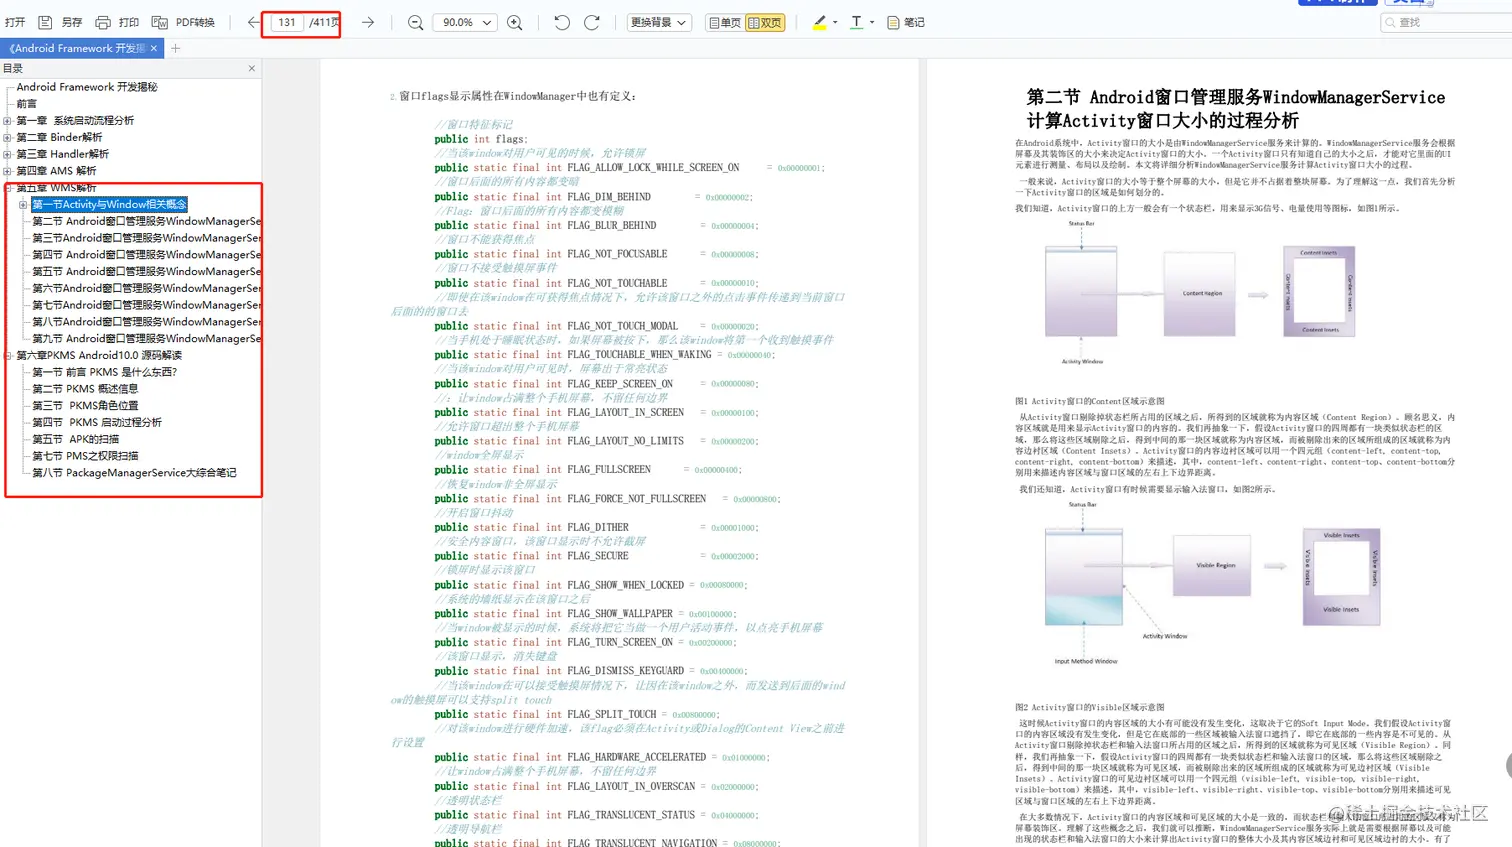Viewport: 1512px width, 847px height.
Task: Click the zoom out magnifier icon
Action: point(416,22)
